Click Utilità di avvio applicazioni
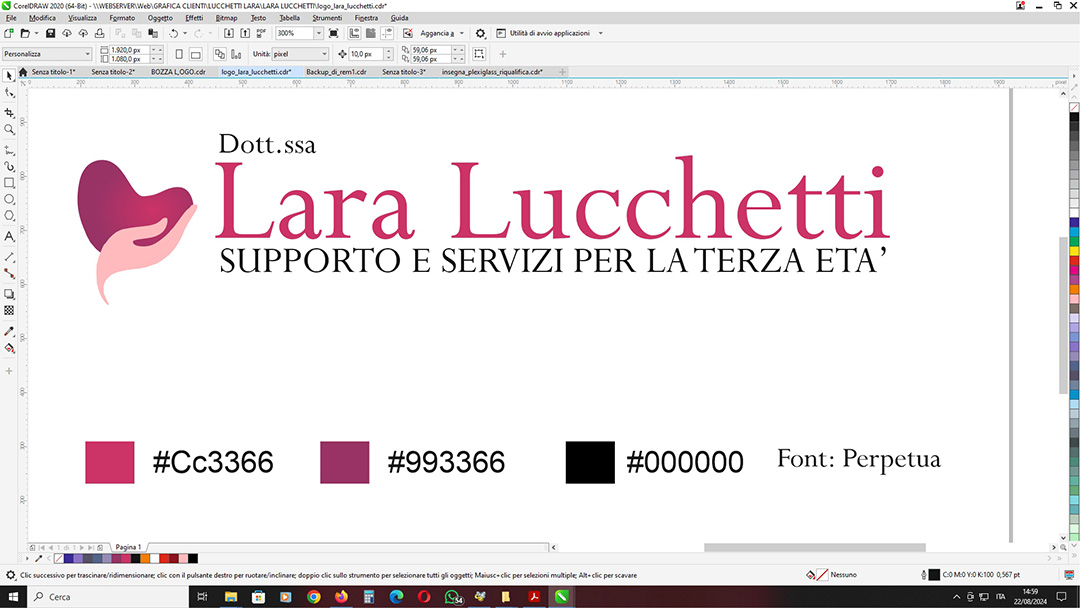This screenshot has width=1080, height=608. pos(552,33)
